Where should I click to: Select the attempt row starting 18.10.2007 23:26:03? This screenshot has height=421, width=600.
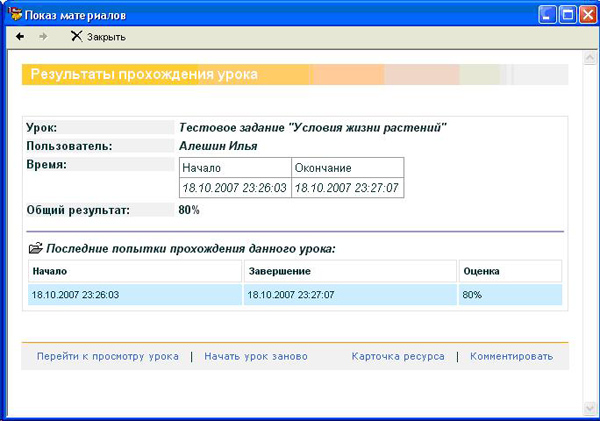[x=295, y=295]
